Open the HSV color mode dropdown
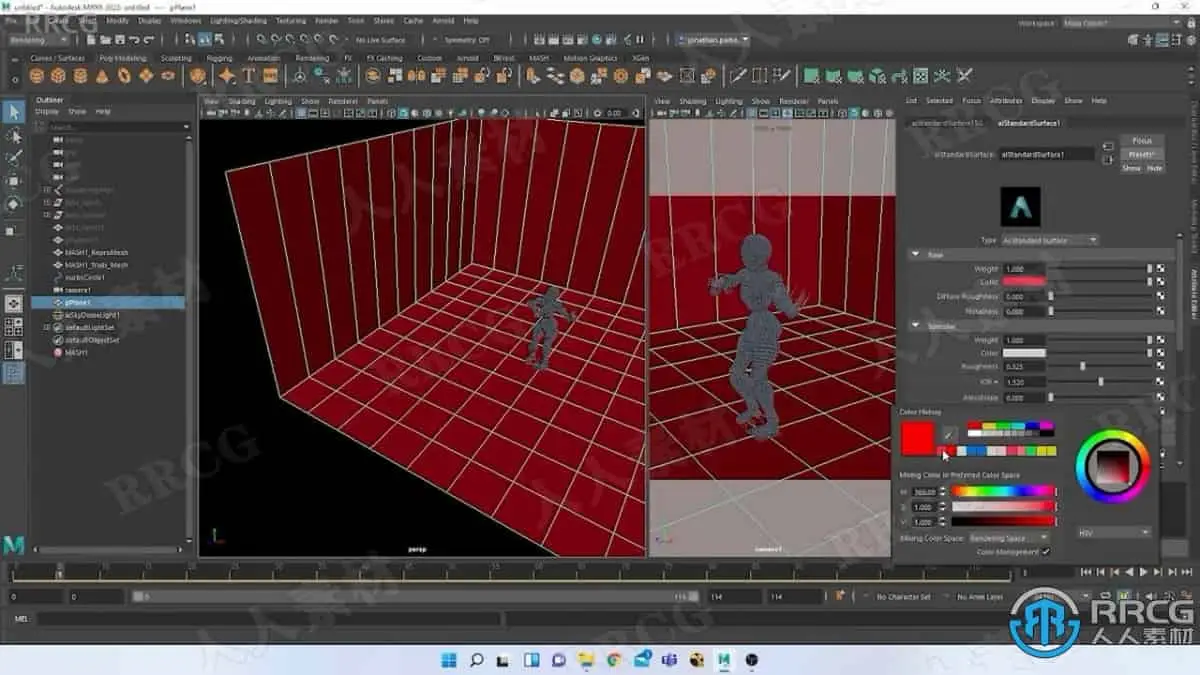1200x675 pixels. [x=1114, y=533]
